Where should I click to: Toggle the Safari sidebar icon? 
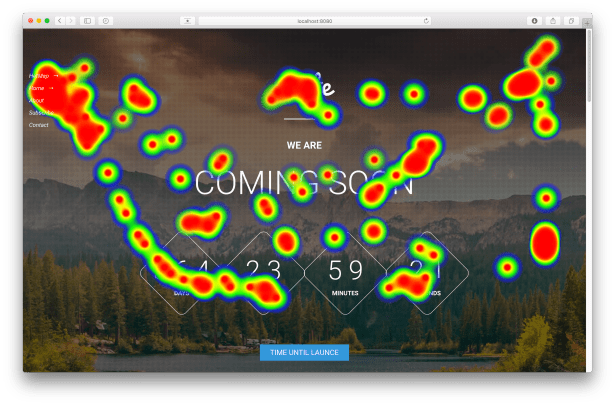[x=87, y=20]
